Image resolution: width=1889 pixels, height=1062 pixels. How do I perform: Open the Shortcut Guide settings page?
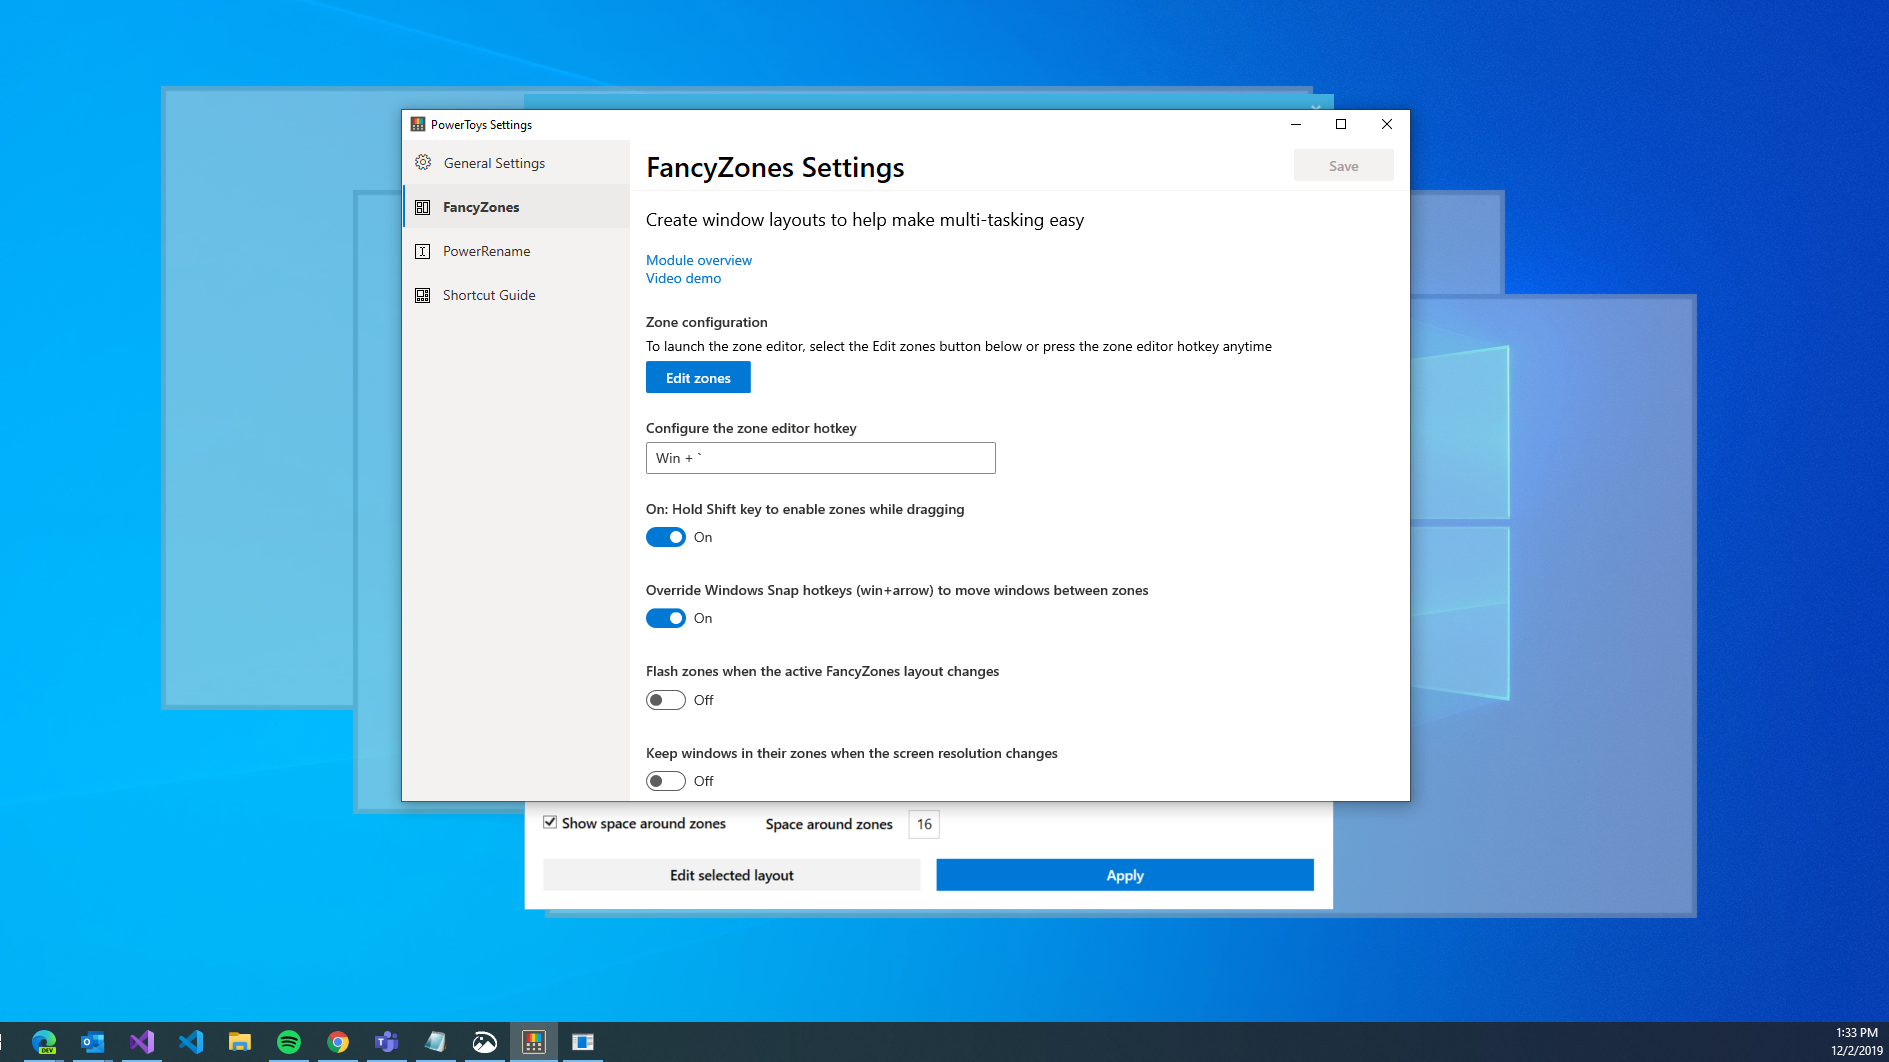coord(489,295)
